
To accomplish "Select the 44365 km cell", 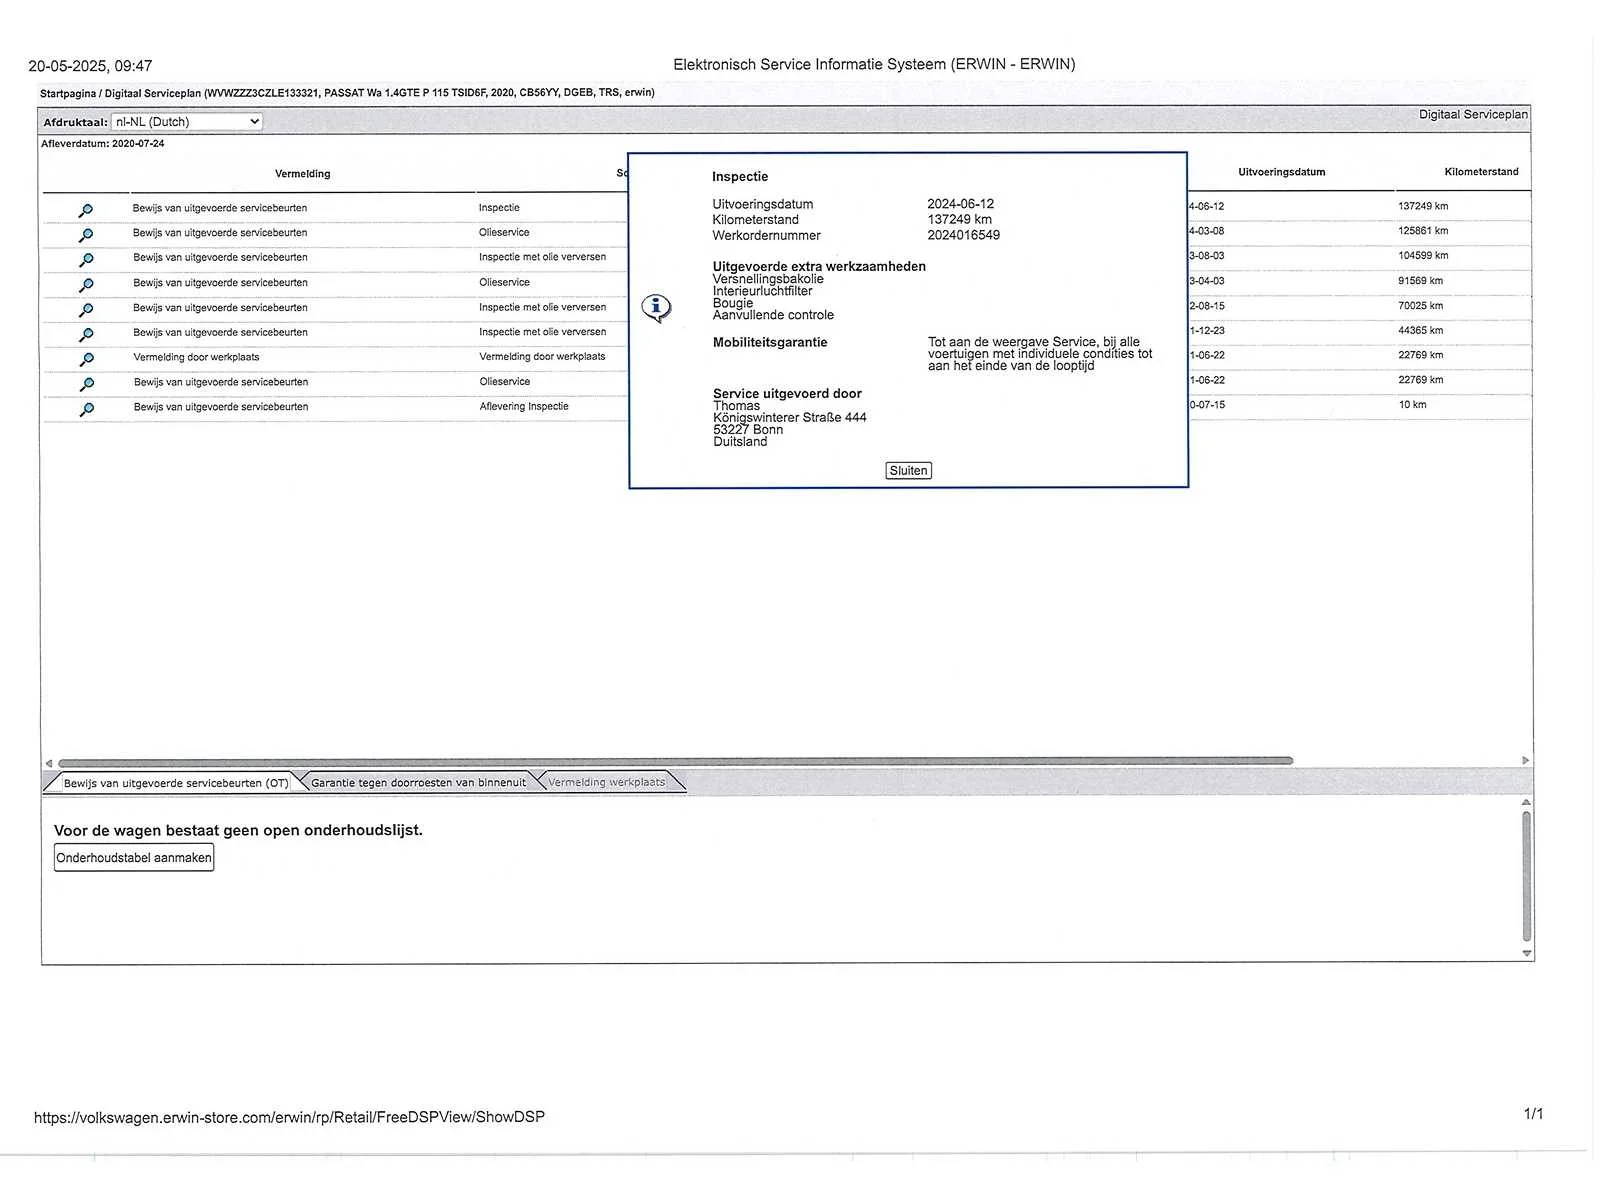I will 1420,331.
